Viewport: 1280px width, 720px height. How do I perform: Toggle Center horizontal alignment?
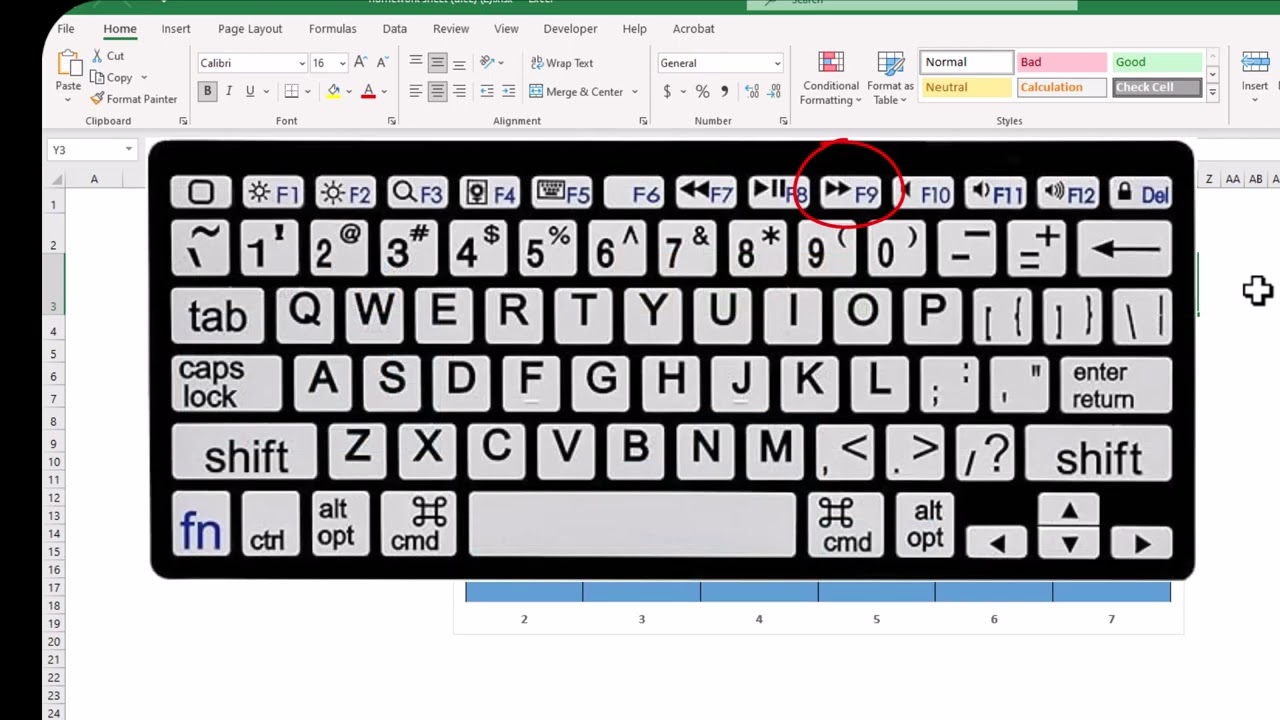[x=437, y=91]
